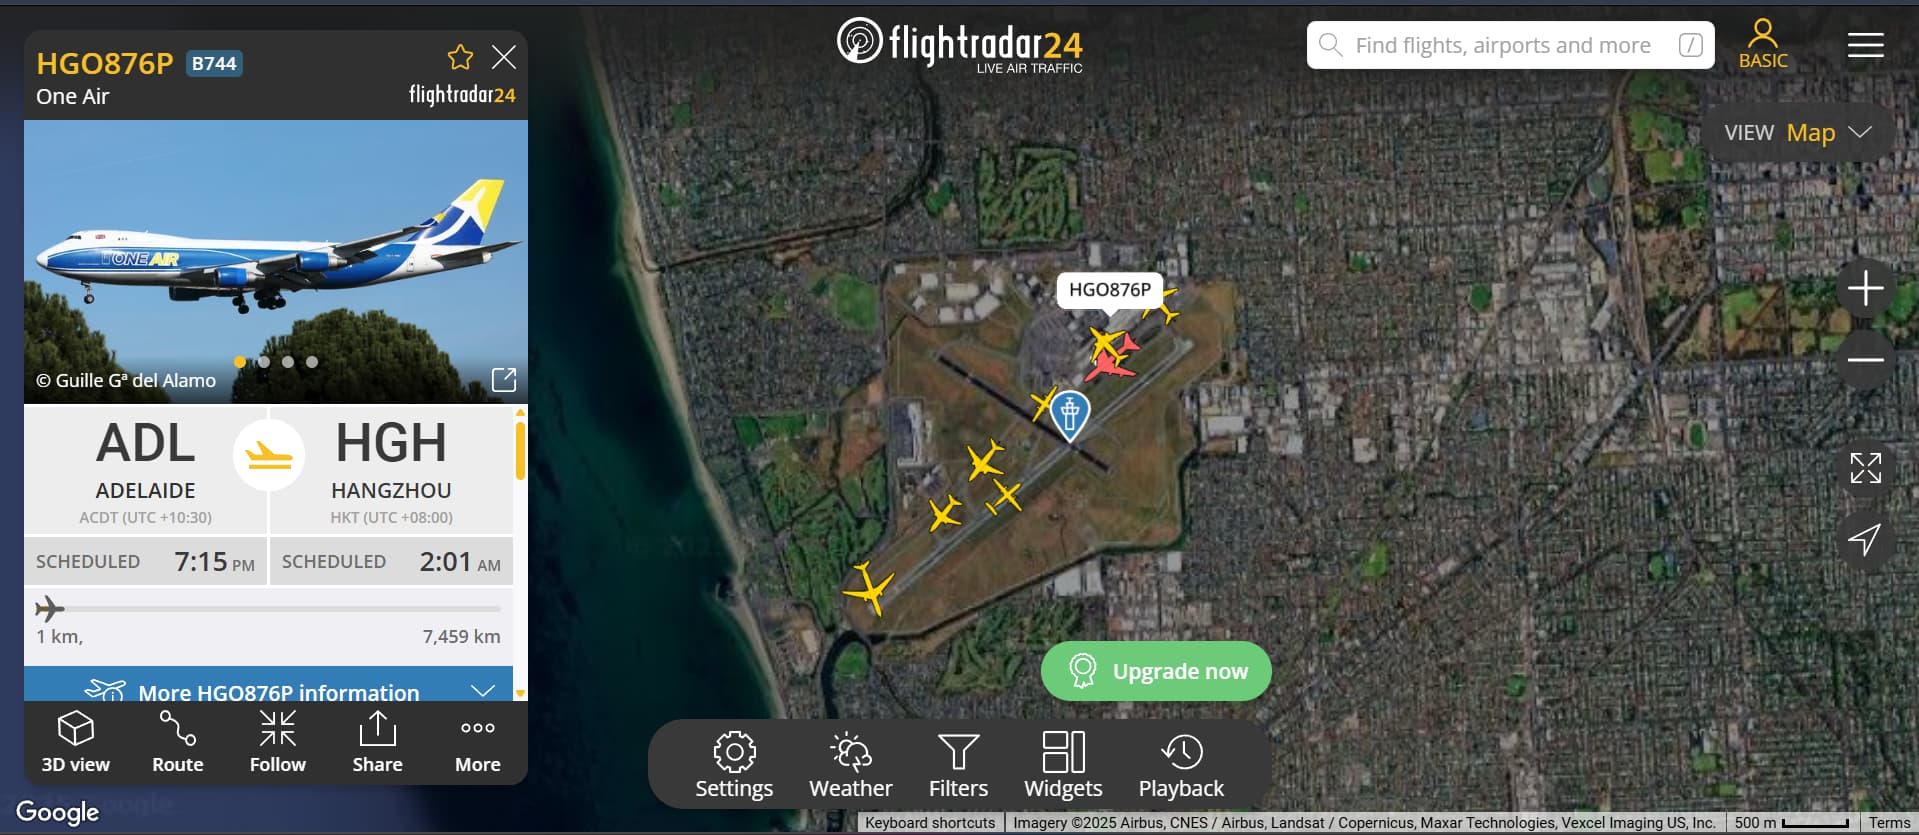Click the Upgrade now button
This screenshot has width=1919, height=835.
(x=1156, y=671)
